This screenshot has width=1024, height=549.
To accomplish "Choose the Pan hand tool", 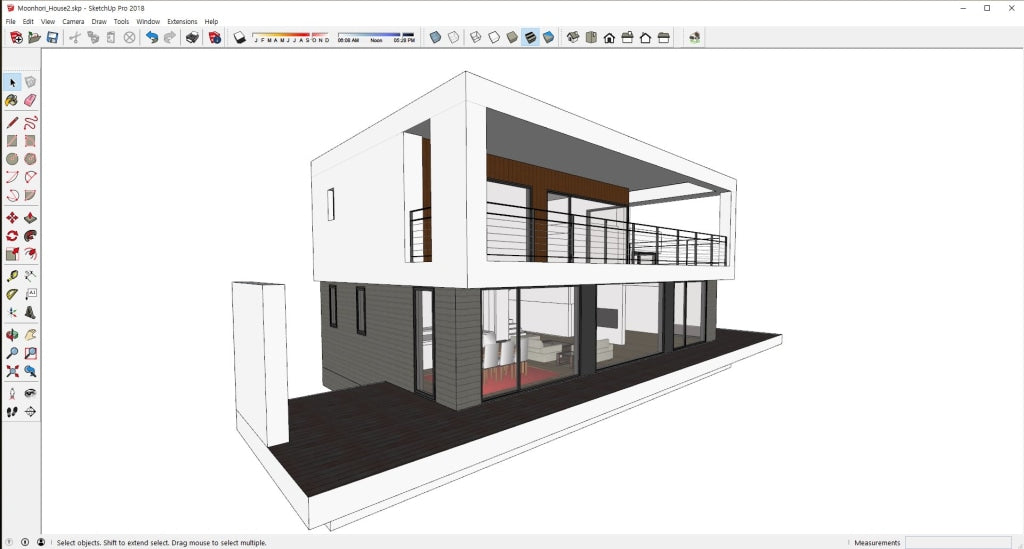I will pyautogui.click(x=30, y=335).
